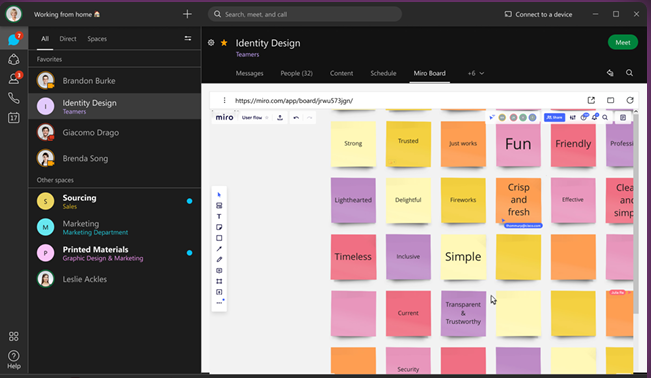Select the Miro Sticky note tool
Screen dimensions: 651x378
tap(219, 227)
